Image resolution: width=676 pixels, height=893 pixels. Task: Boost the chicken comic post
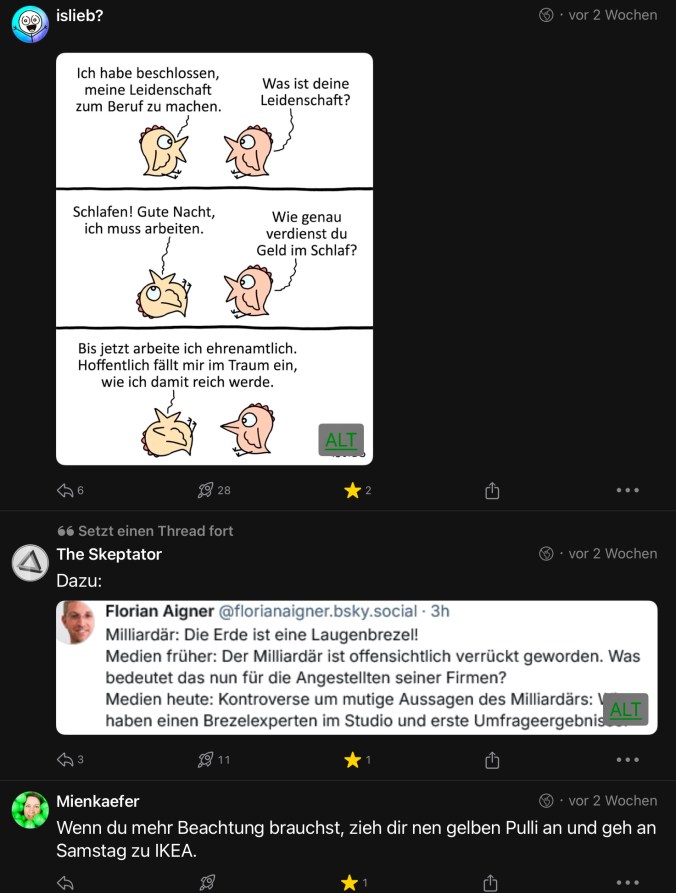[206, 490]
